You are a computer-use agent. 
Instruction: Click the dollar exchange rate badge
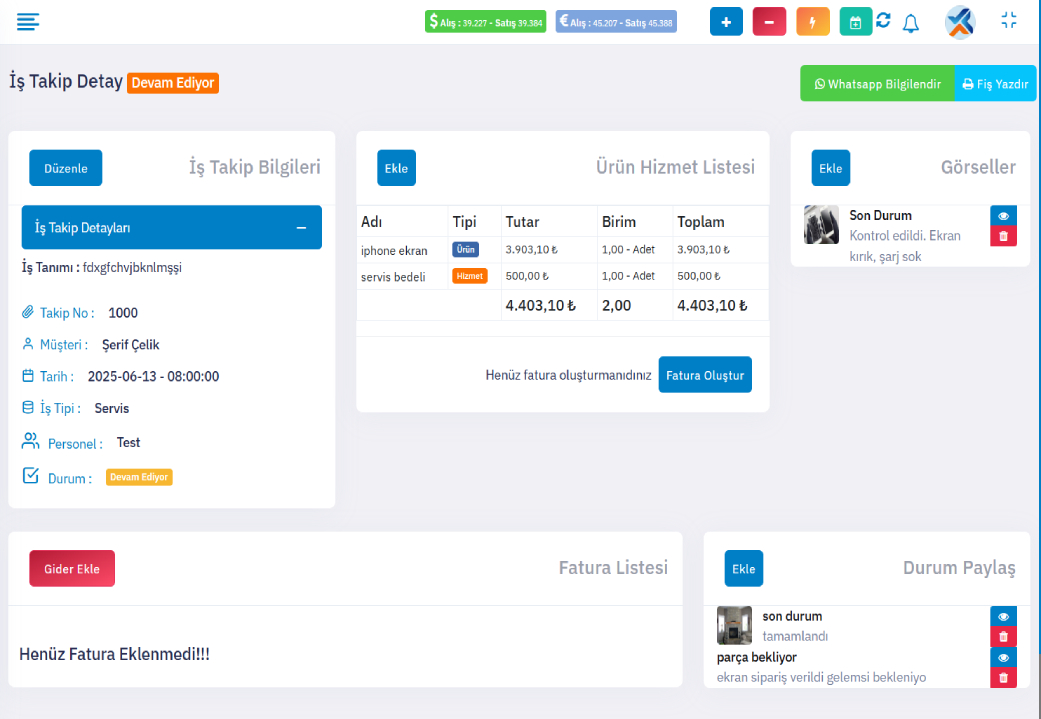coord(486,22)
